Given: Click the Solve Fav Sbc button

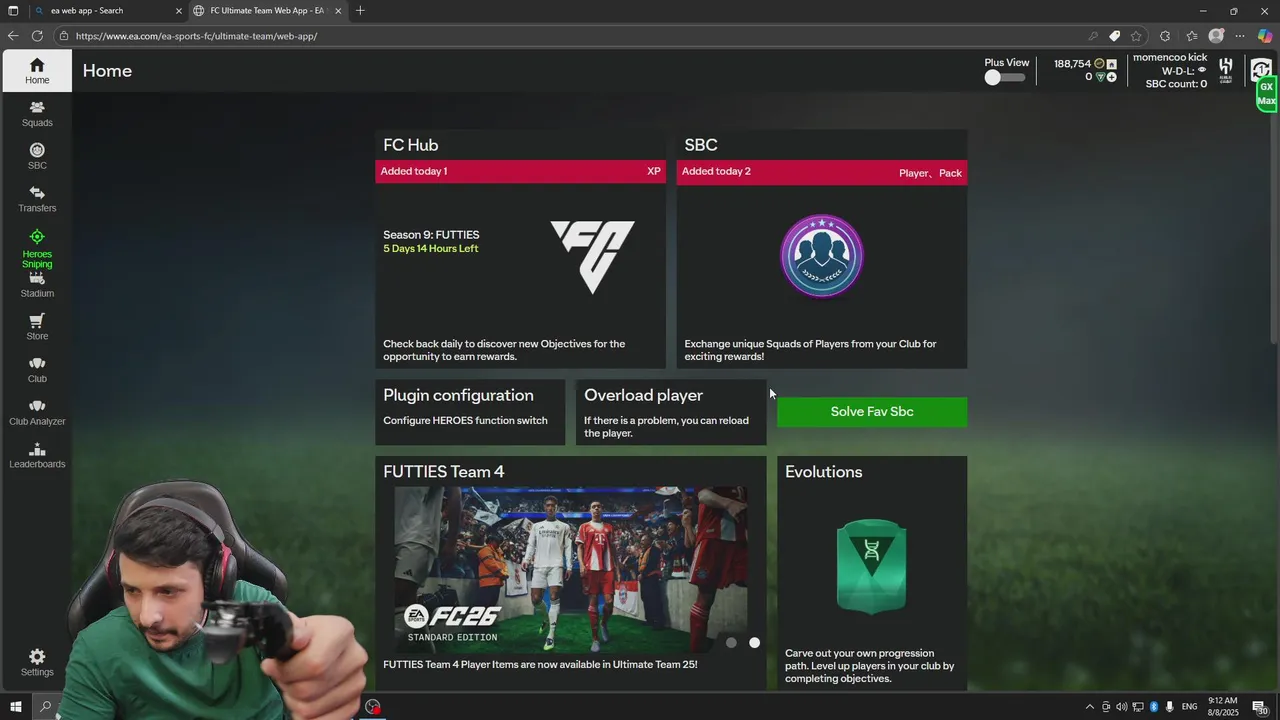Looking at the screenshot, I should (x=872, y=412).
